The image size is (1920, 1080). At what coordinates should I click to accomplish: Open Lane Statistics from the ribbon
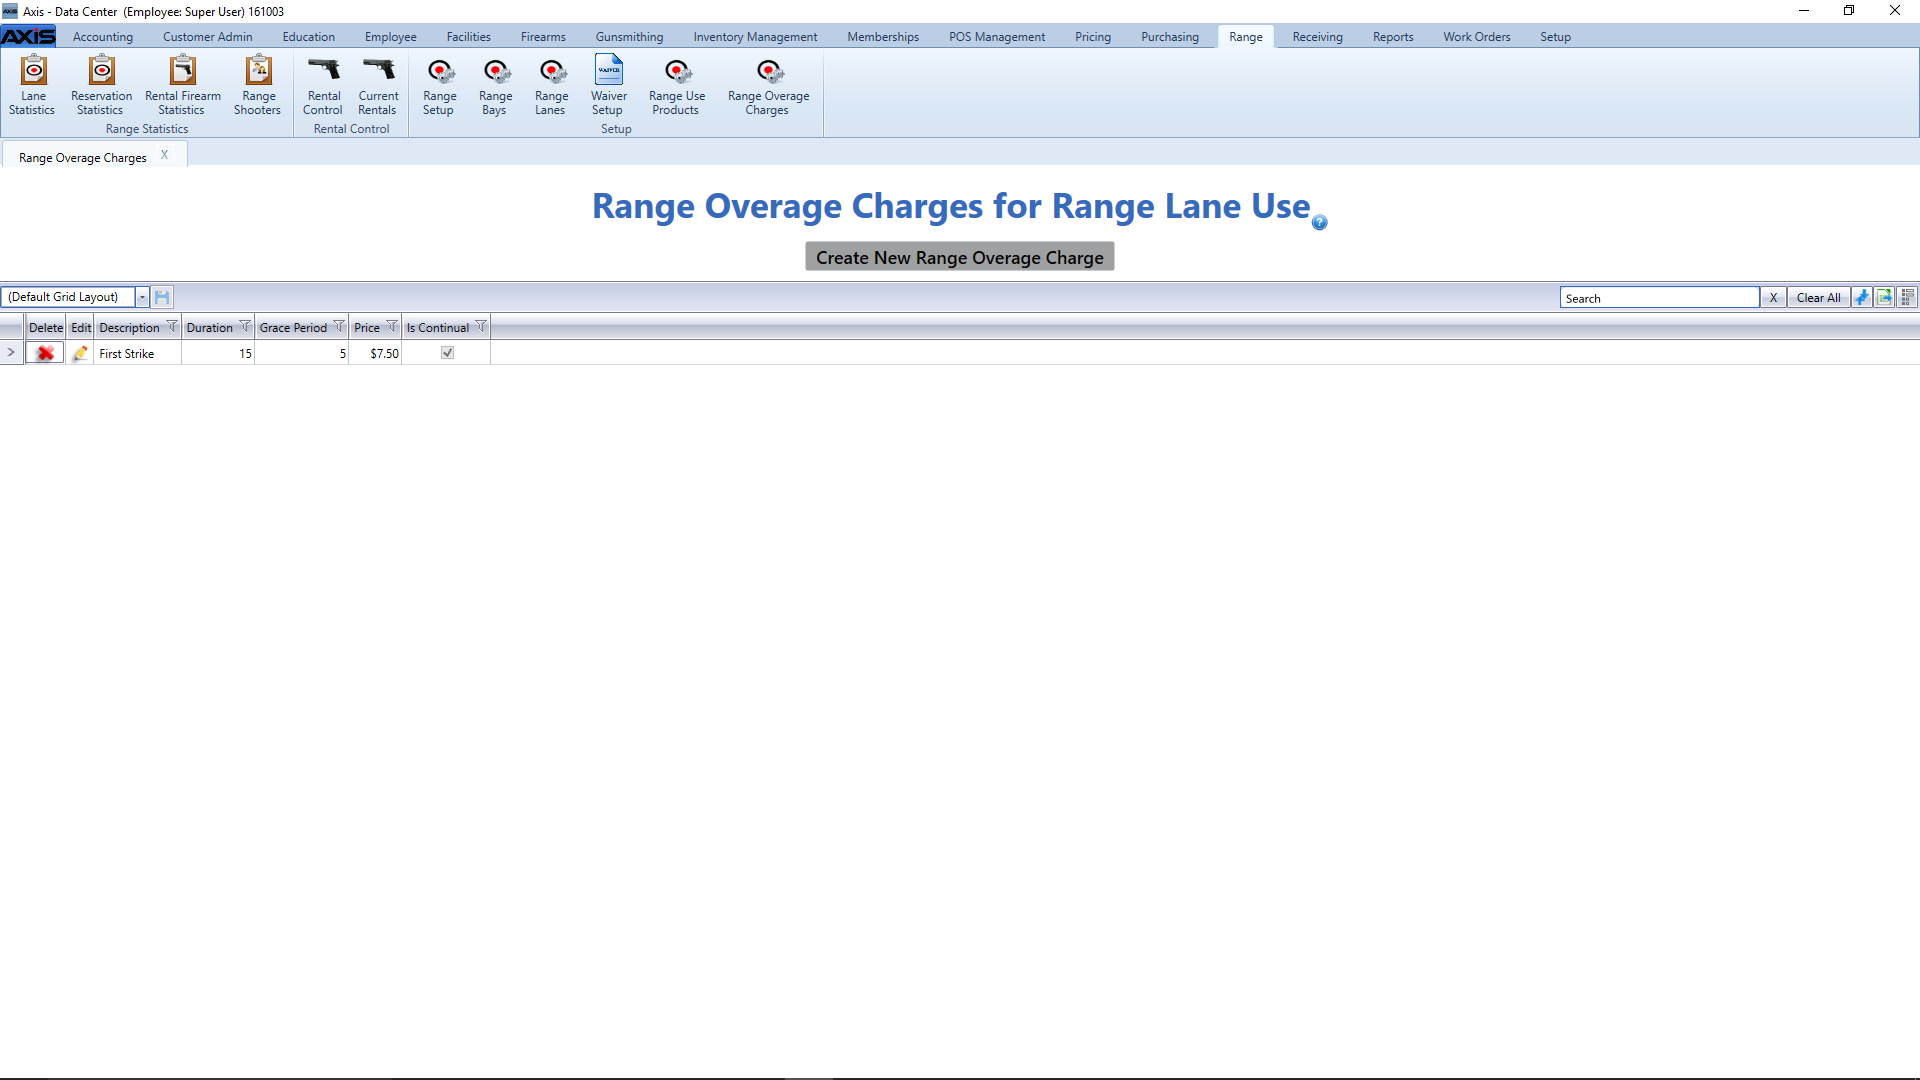tap(32, 86)
